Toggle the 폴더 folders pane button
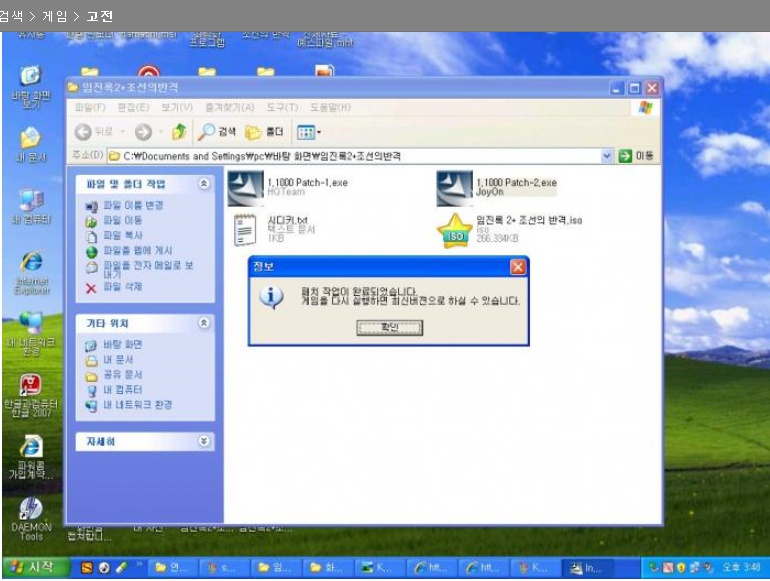The width and height of the screenshot is (770, 581). coord(265,132)
